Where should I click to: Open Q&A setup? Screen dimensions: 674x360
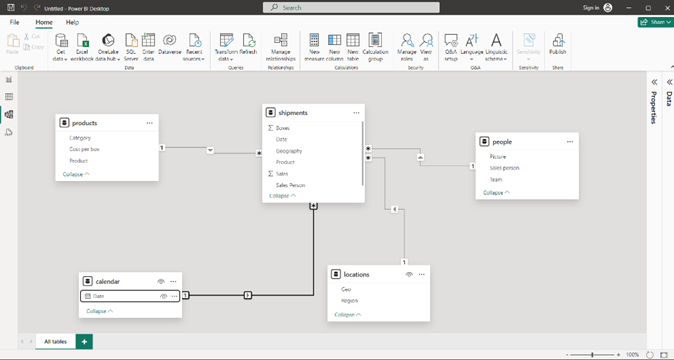click(x=451, y=47)
